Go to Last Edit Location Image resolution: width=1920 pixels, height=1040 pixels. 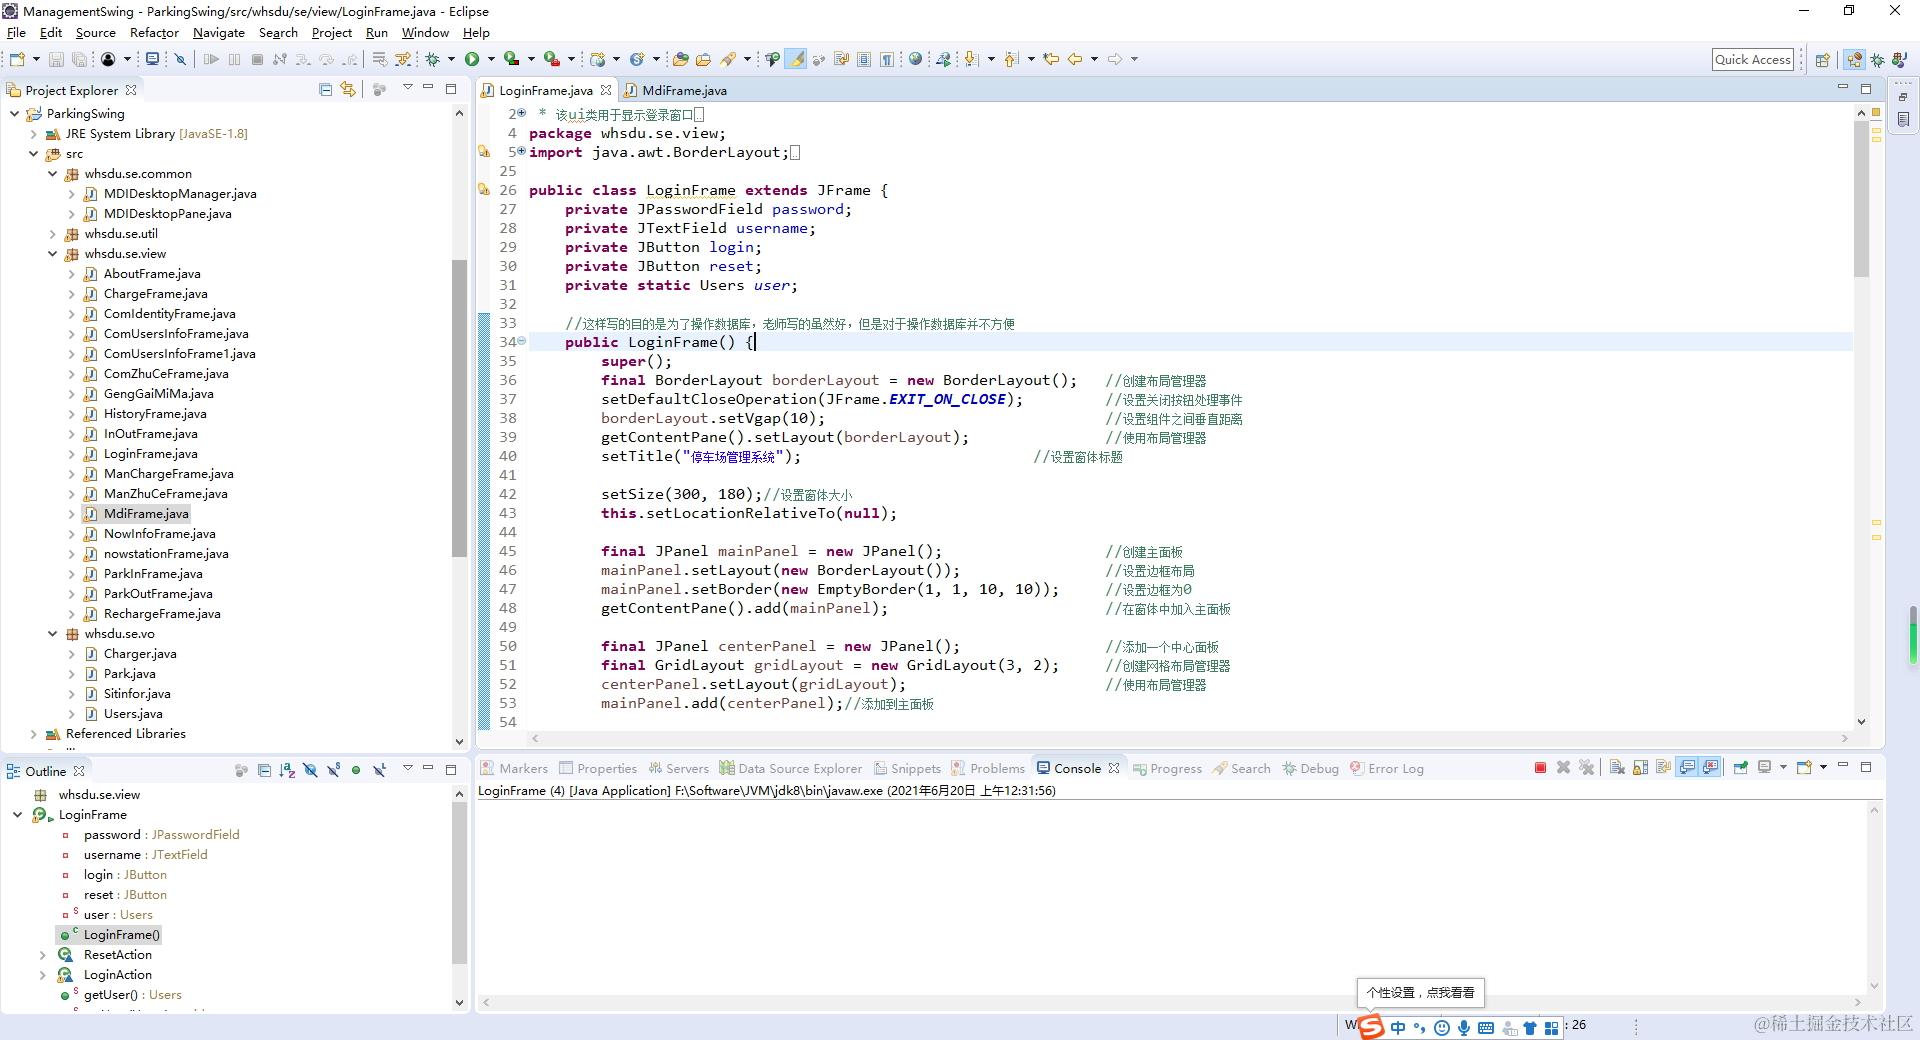pos(1051,59)
